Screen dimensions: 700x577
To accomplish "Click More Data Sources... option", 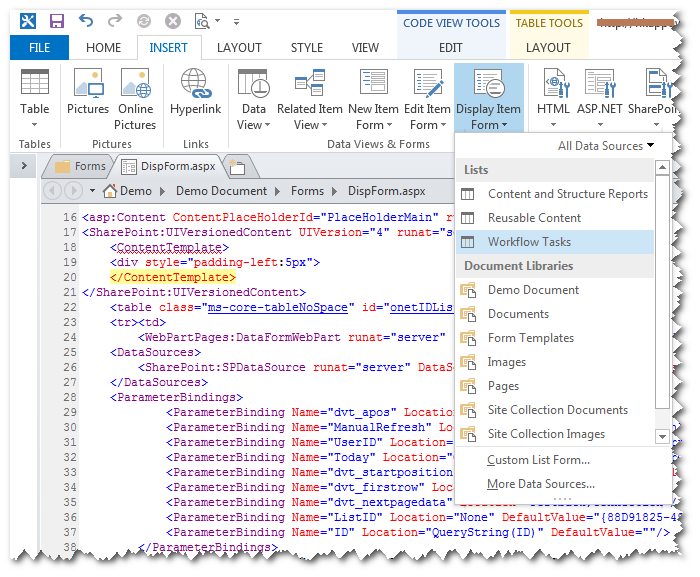I will click(x=541, y=484).
